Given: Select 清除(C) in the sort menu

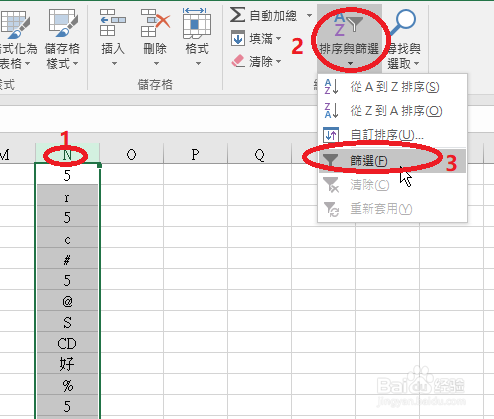Looking at the screenshot, I should (392, 185).
